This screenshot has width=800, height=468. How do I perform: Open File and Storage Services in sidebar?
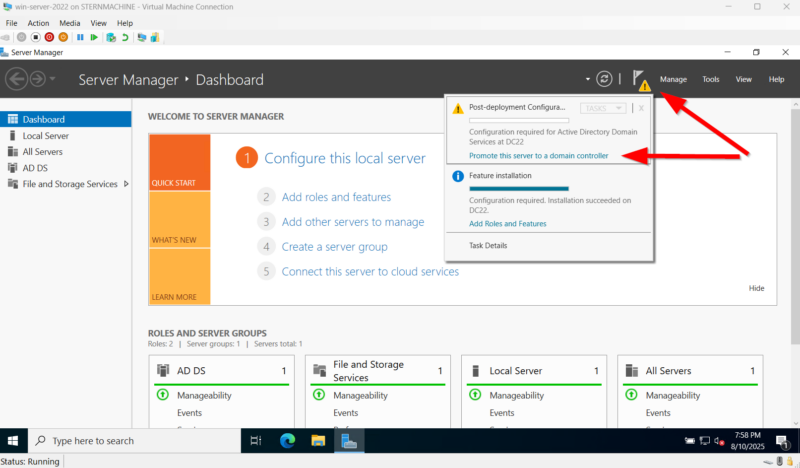(70, 184)
